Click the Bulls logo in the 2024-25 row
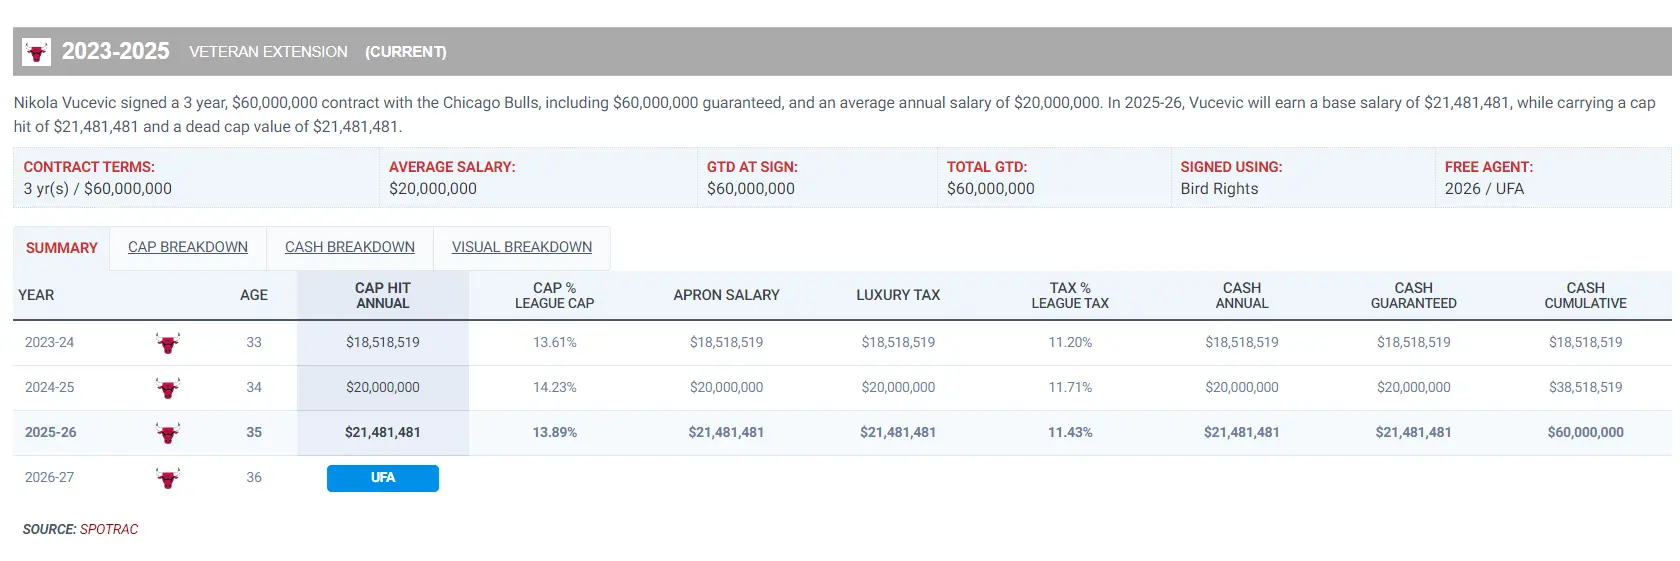The image size is (1680, 561). (x=168, y=388)
